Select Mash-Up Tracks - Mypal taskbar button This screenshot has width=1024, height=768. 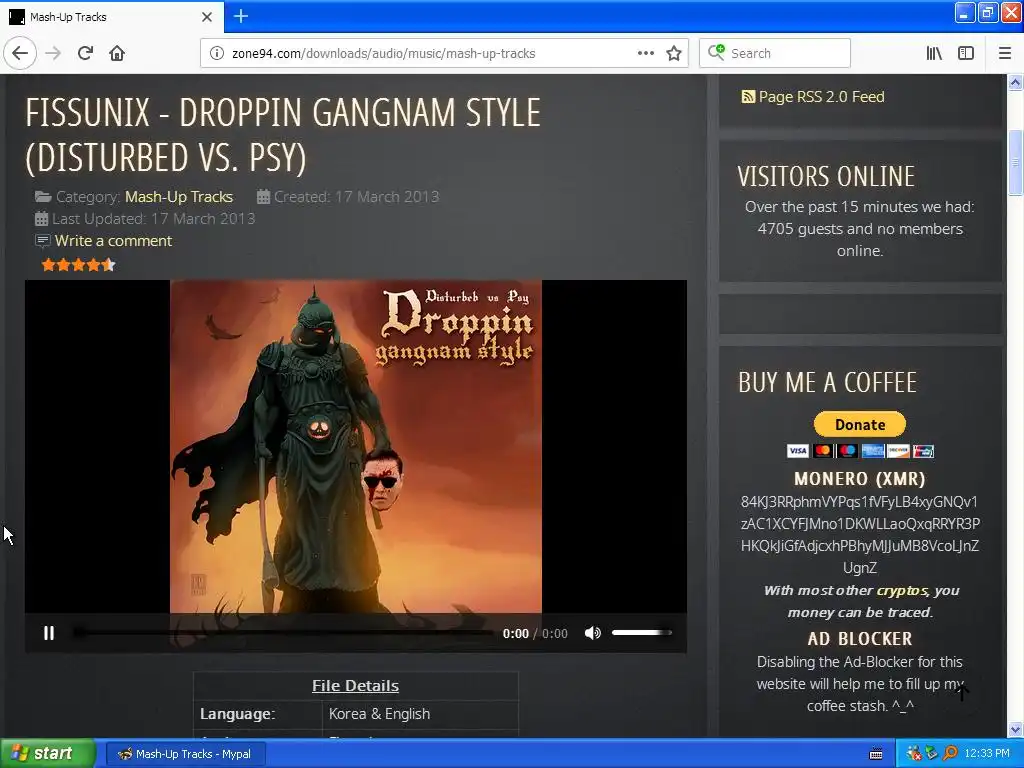pyautogui.click(x=185, y=754)
